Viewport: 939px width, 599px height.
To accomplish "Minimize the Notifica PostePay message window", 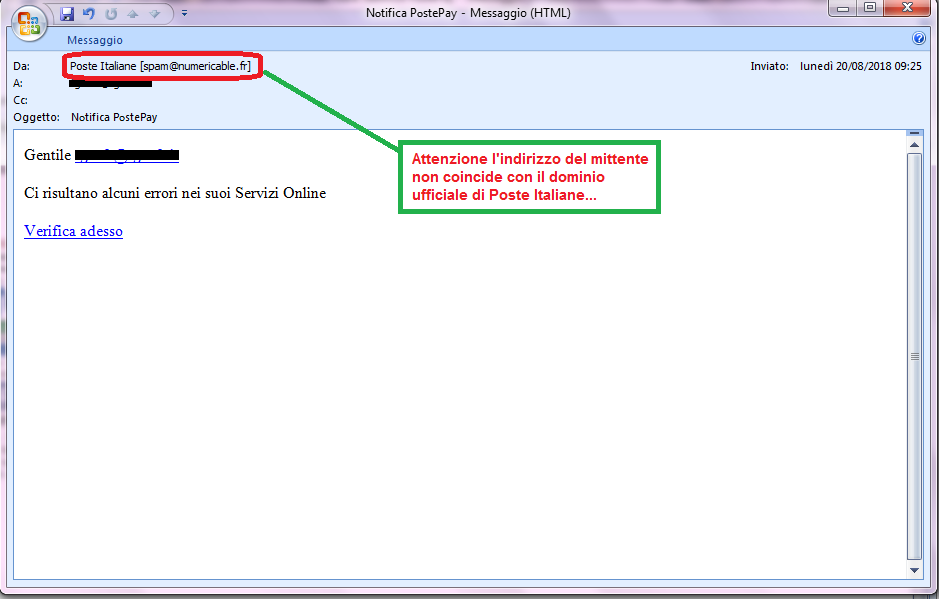I will click(843, 8).
